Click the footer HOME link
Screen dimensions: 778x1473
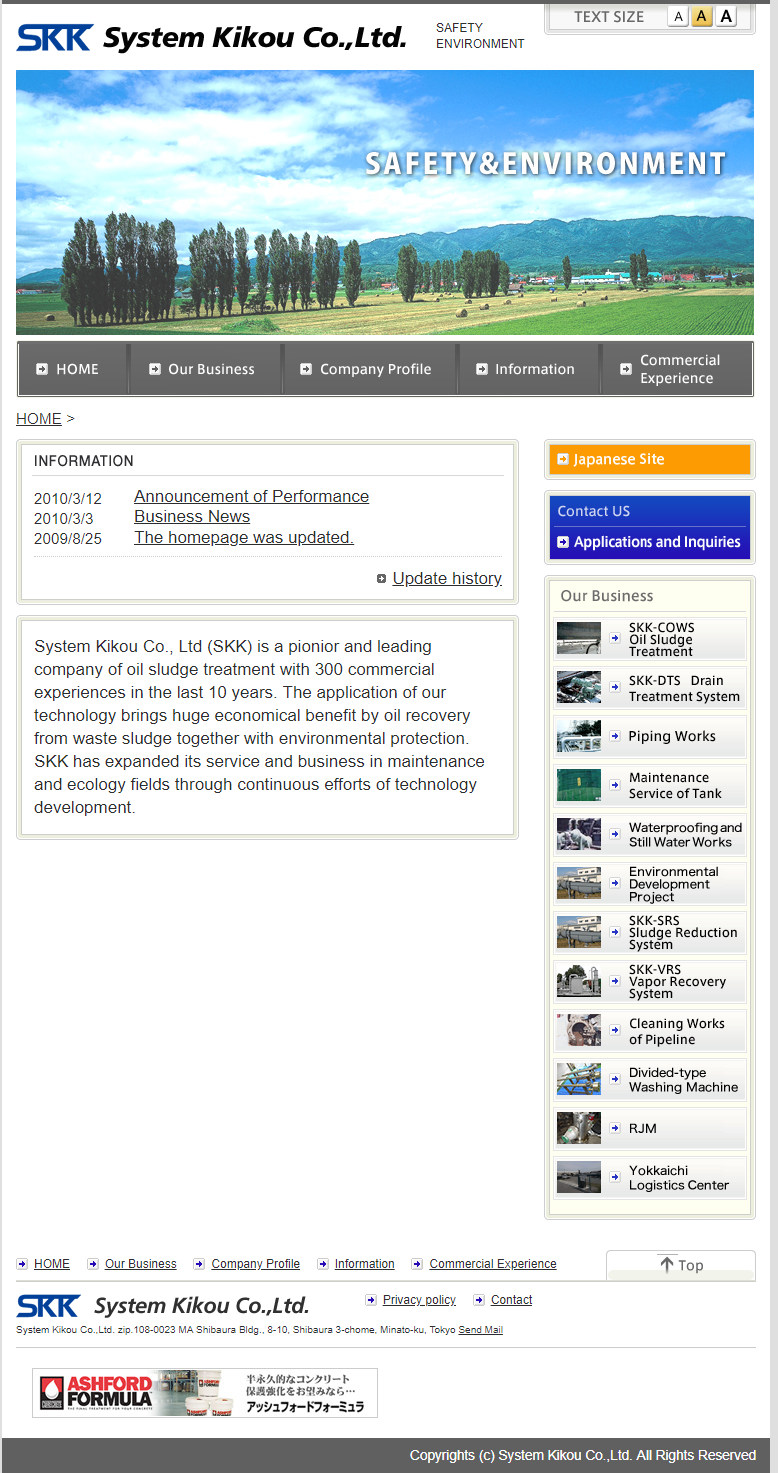pos(52,1264)
